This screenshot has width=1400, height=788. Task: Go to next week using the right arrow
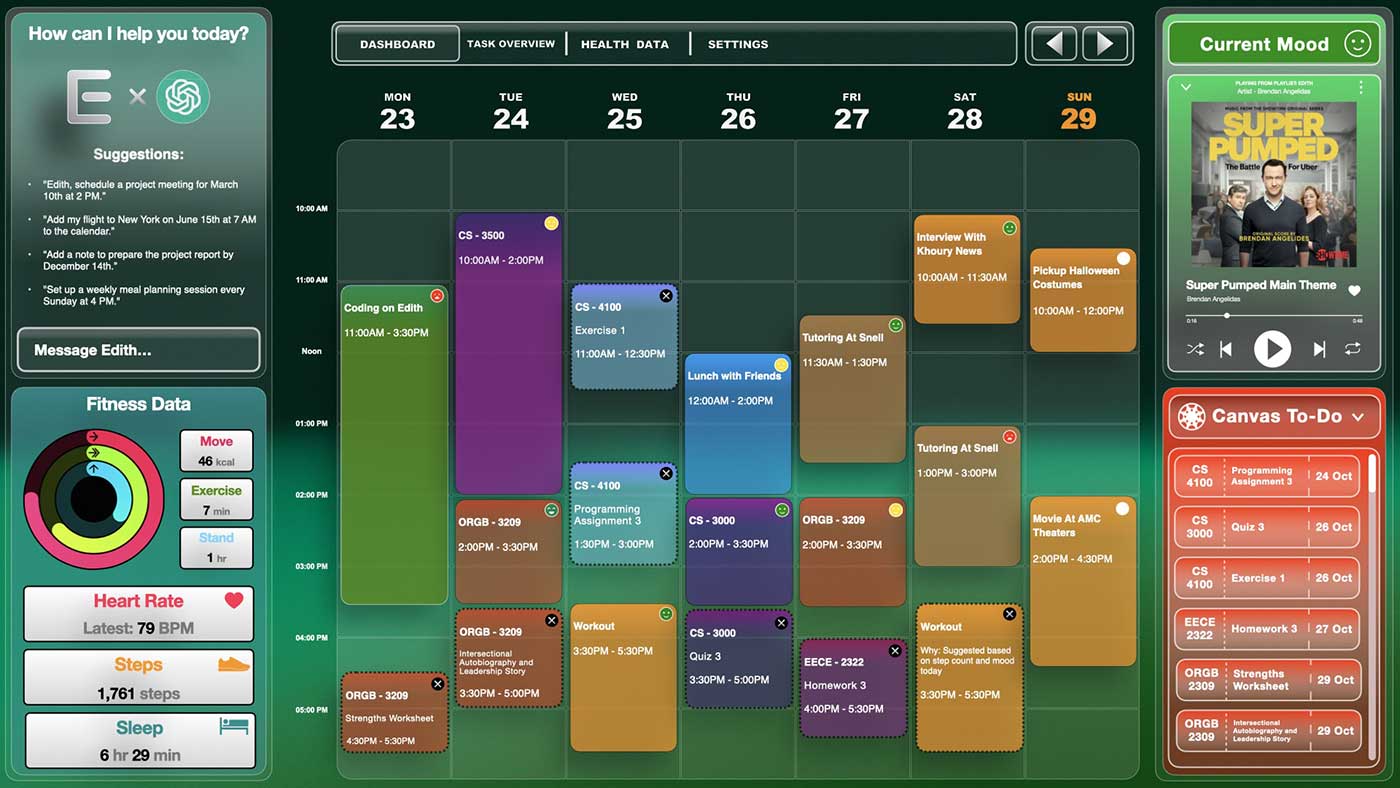click(x=1106, y=43)
